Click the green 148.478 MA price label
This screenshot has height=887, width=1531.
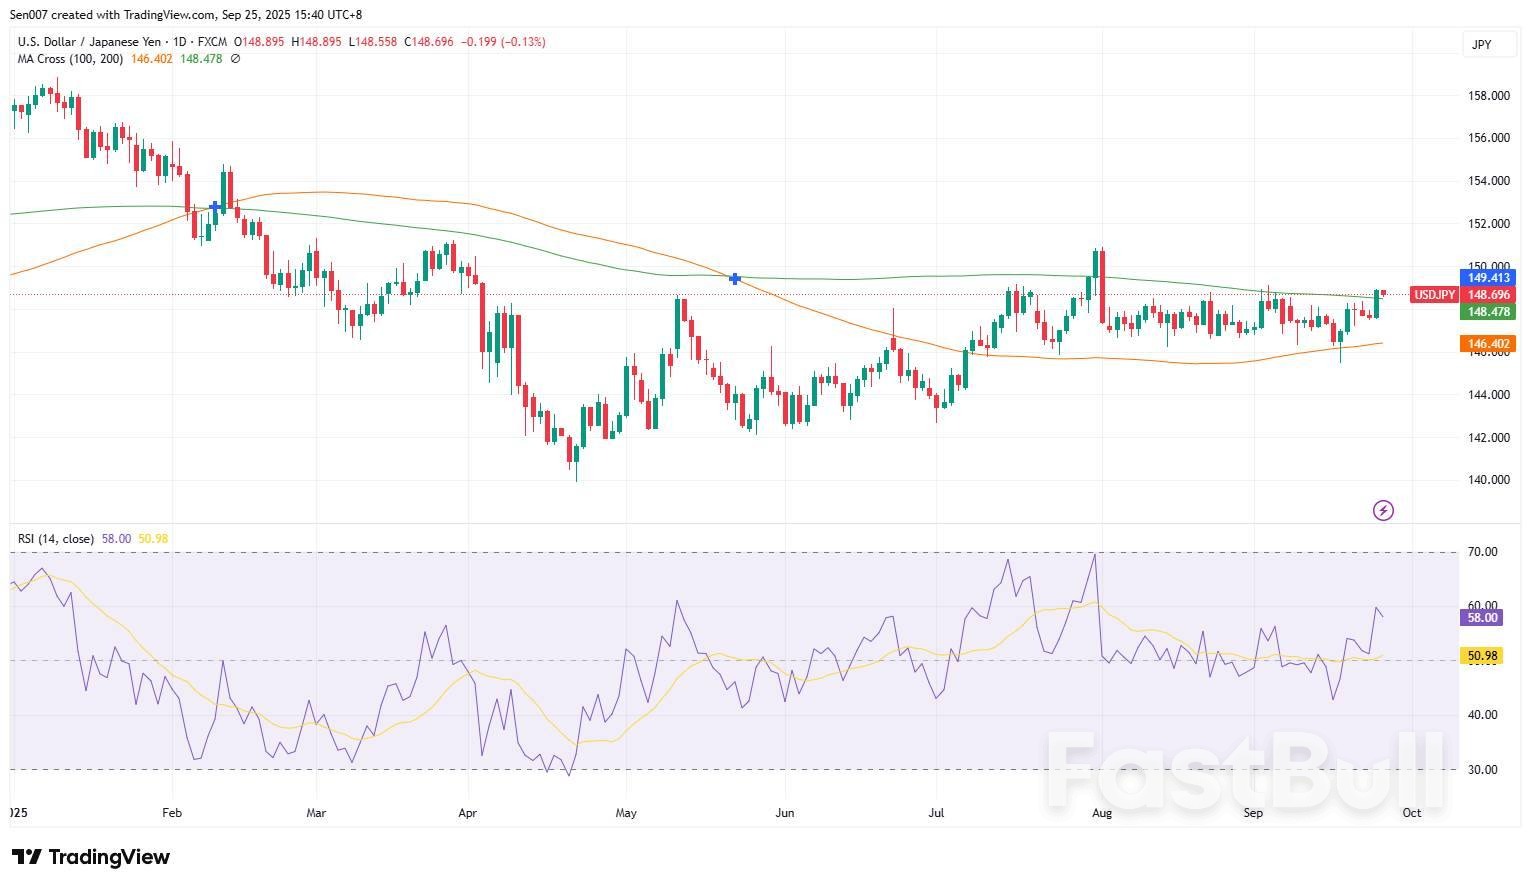(x=1488, y=312)
